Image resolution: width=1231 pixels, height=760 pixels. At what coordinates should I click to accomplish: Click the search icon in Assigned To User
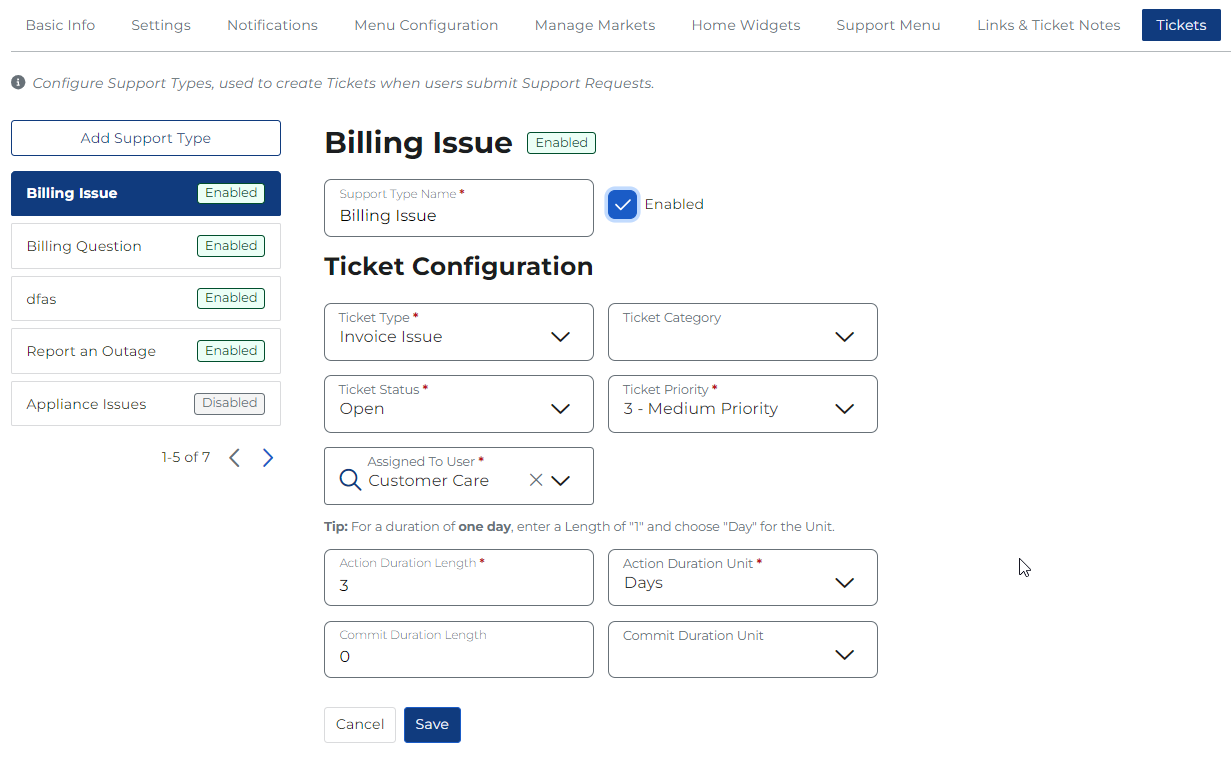350,480
